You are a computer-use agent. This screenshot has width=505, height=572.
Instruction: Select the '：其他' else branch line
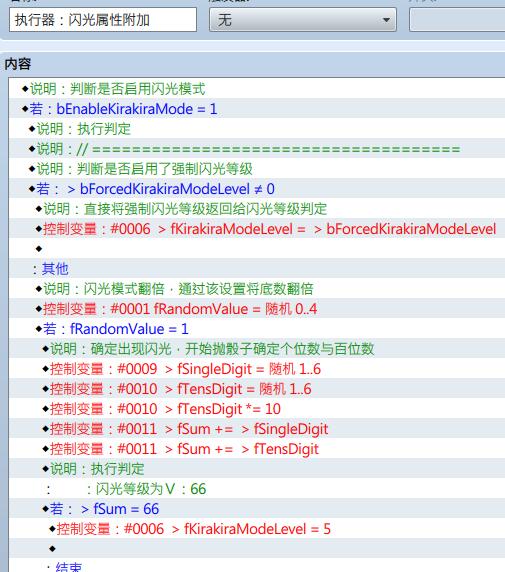pos(257,269)
